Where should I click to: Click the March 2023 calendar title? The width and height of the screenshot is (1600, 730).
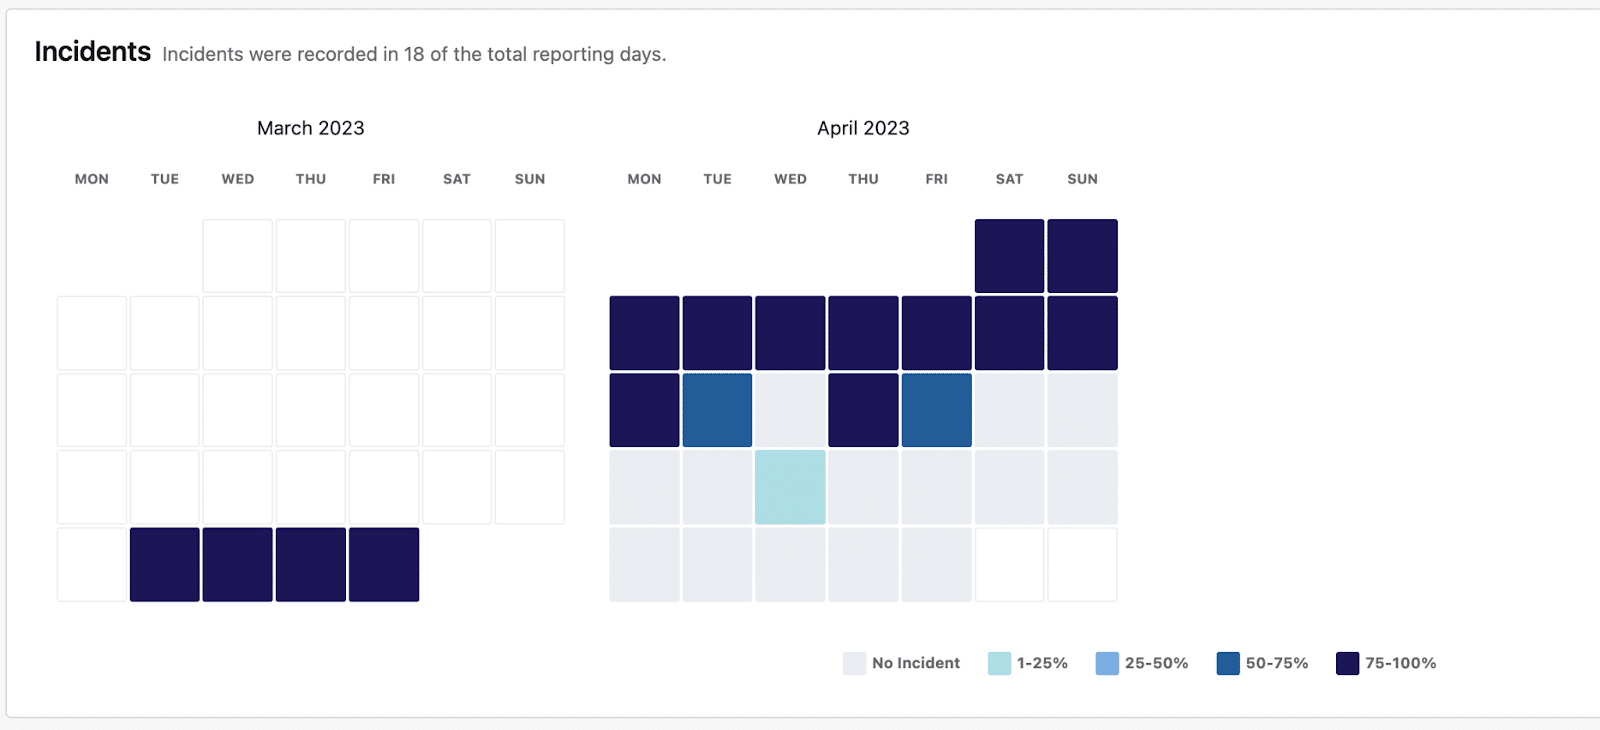310,128
